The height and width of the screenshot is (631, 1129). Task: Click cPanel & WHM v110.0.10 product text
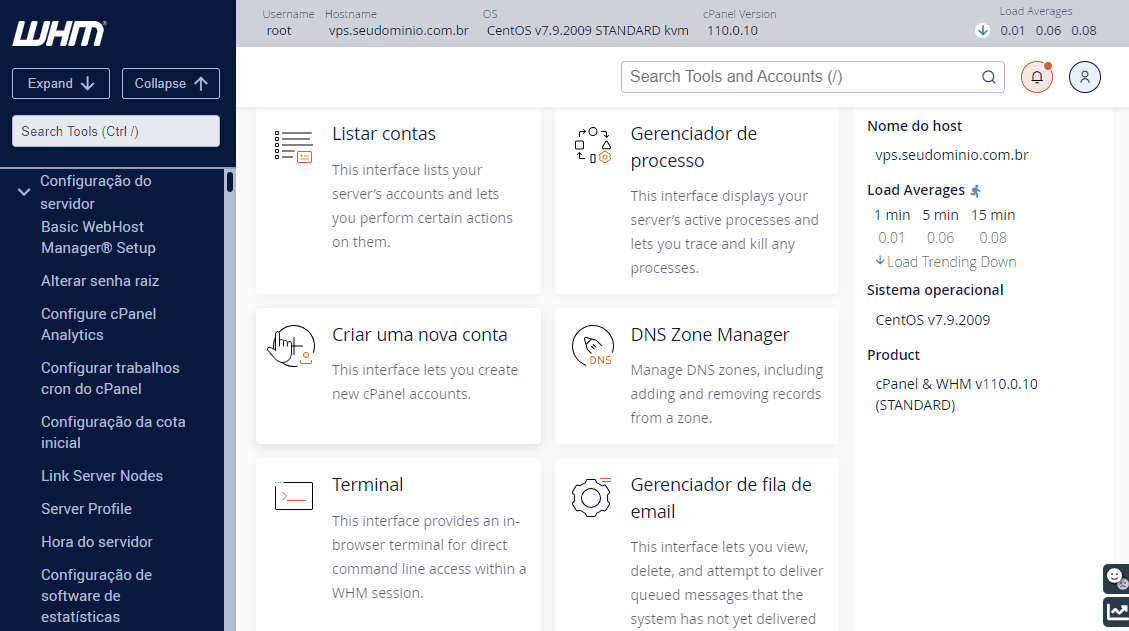pyautogui.click(x=956, y=395)
